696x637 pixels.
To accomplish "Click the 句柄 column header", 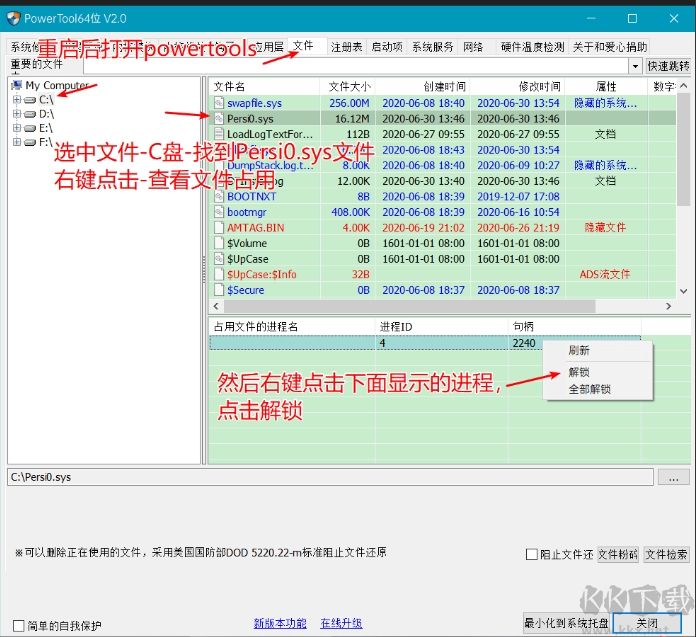I will pyautogui.click(x=574, y=327).
